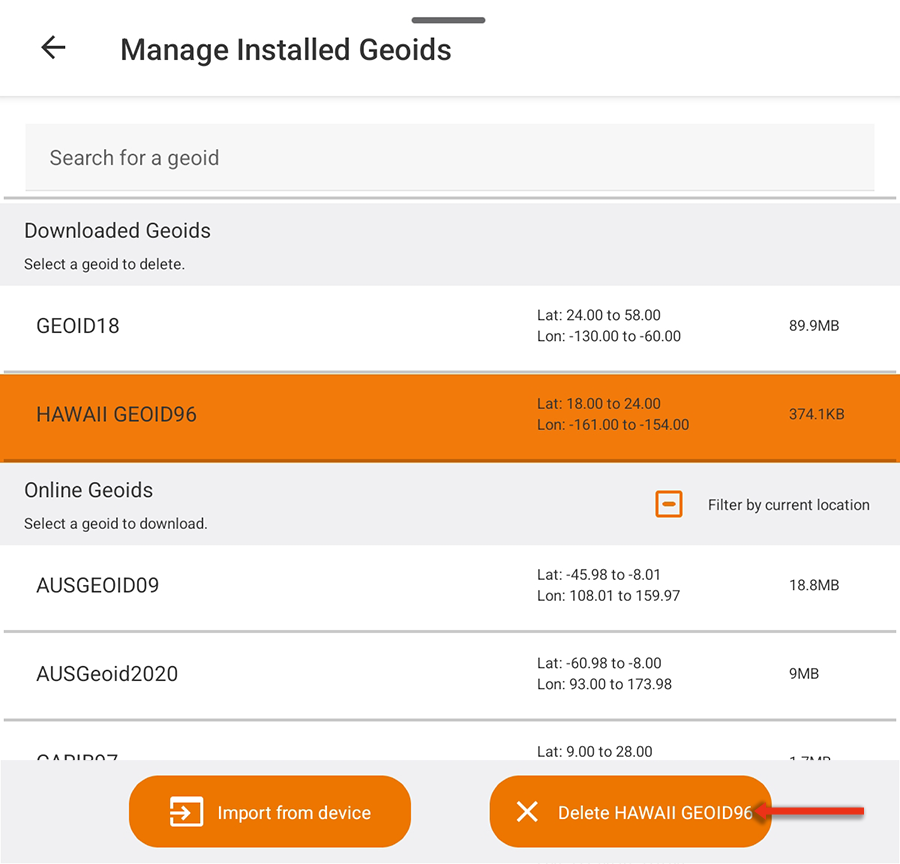Click Lat: 18.00 to 24.00 text

pyautogui.click(x=599, y=404)
